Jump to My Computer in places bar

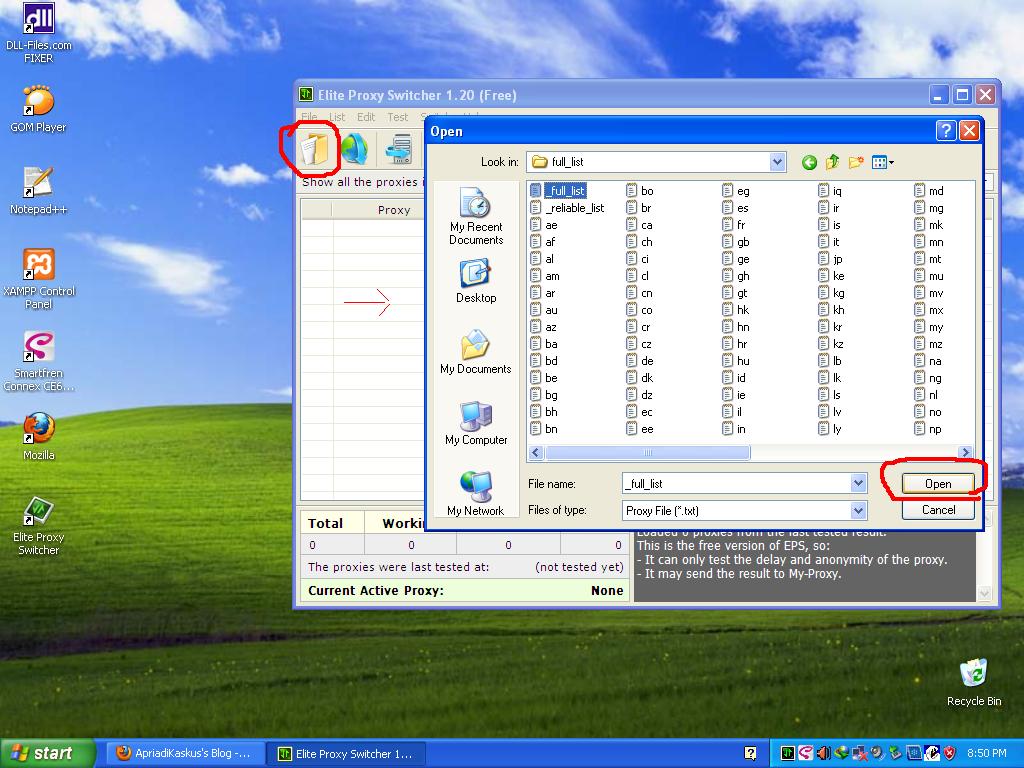point(476,423)
